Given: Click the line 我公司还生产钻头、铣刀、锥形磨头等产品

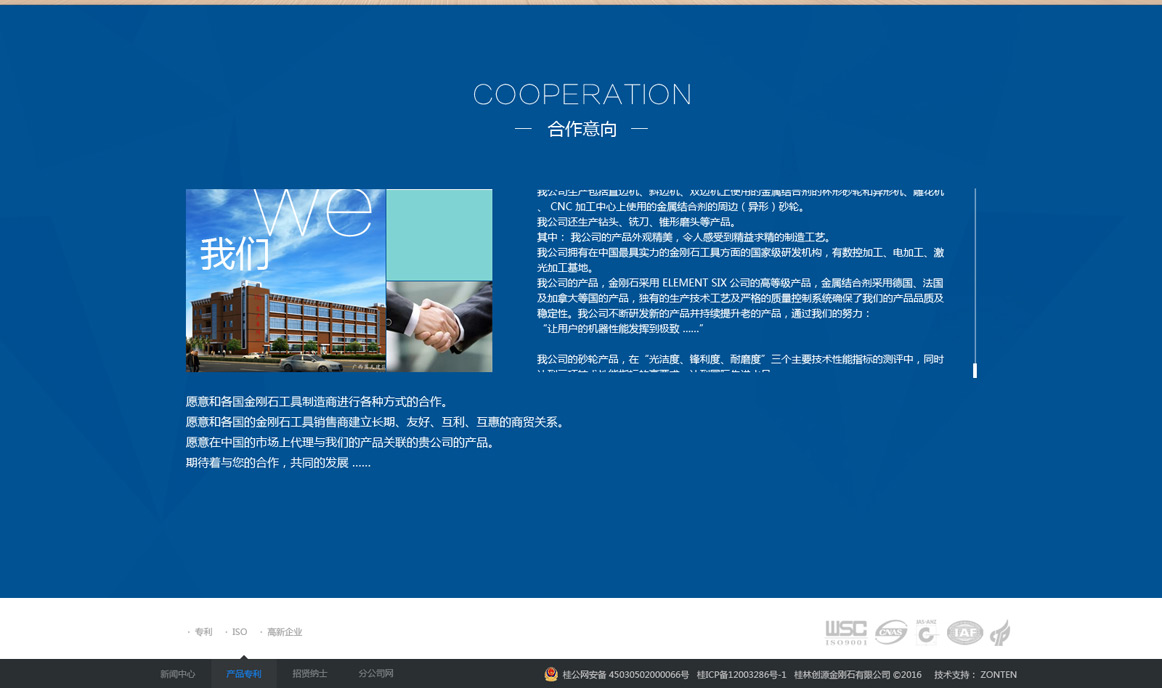Looking at the screenshot, I should pos(637,222).
